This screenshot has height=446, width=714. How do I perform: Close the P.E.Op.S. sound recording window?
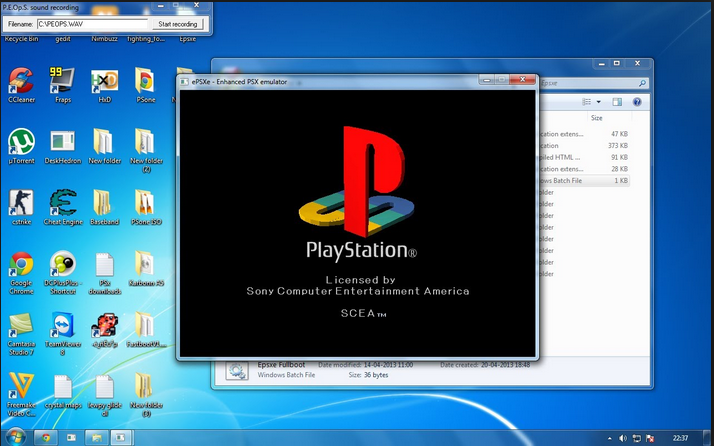[x=197, y=5]
